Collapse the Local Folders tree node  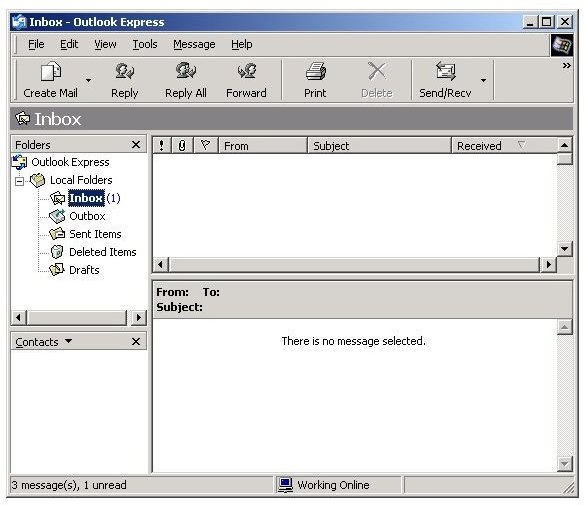pos(19,181)
